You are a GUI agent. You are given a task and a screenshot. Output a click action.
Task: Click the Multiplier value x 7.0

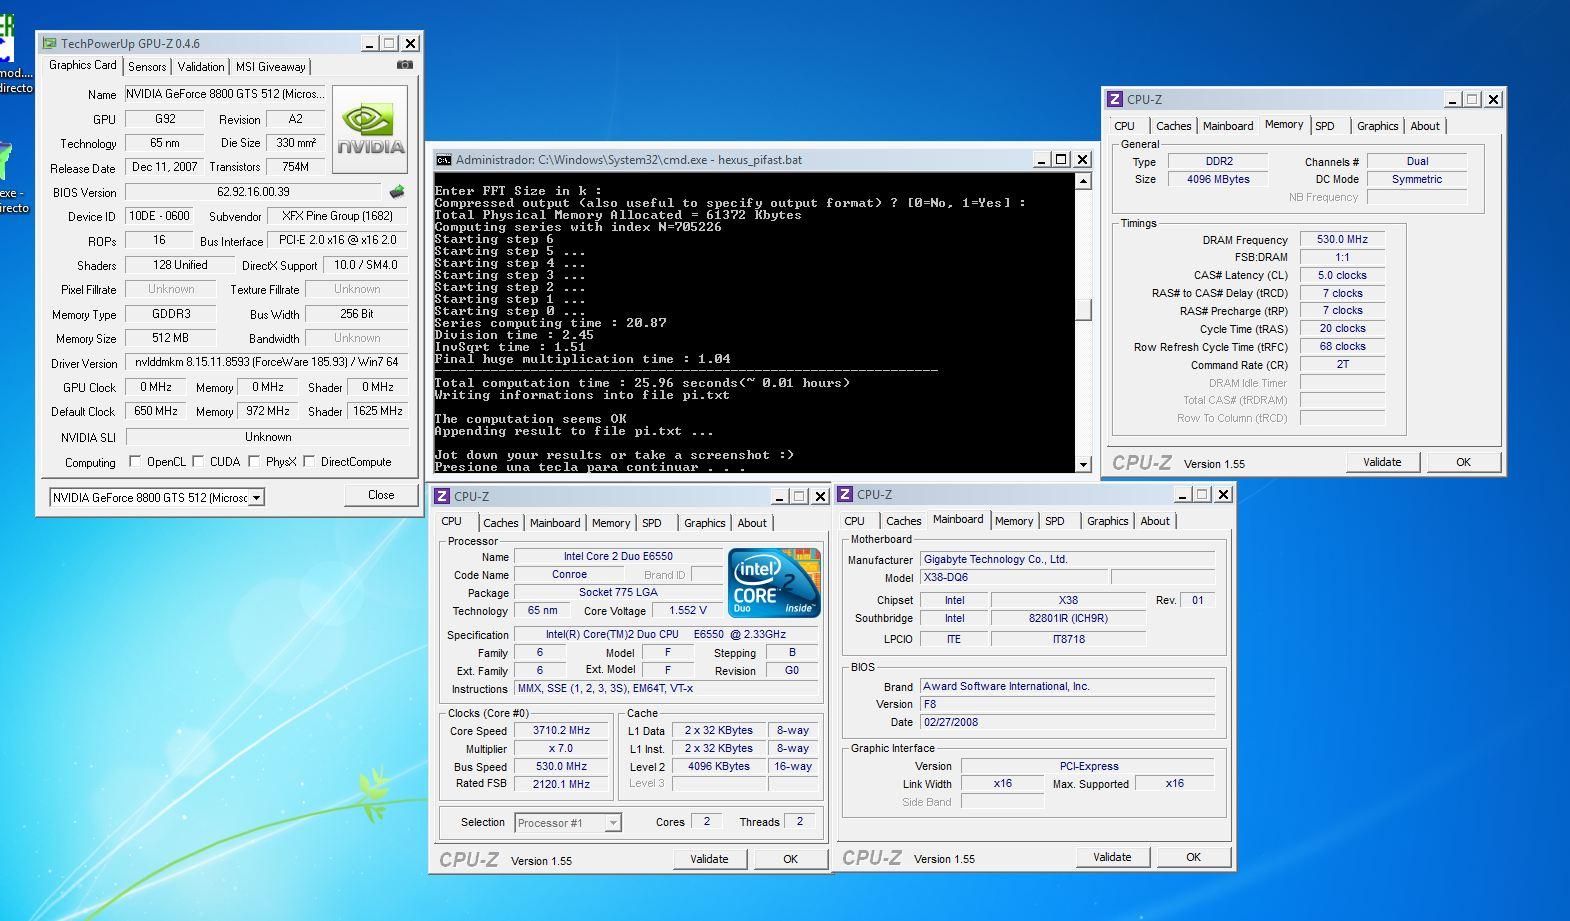click(561, 749)
